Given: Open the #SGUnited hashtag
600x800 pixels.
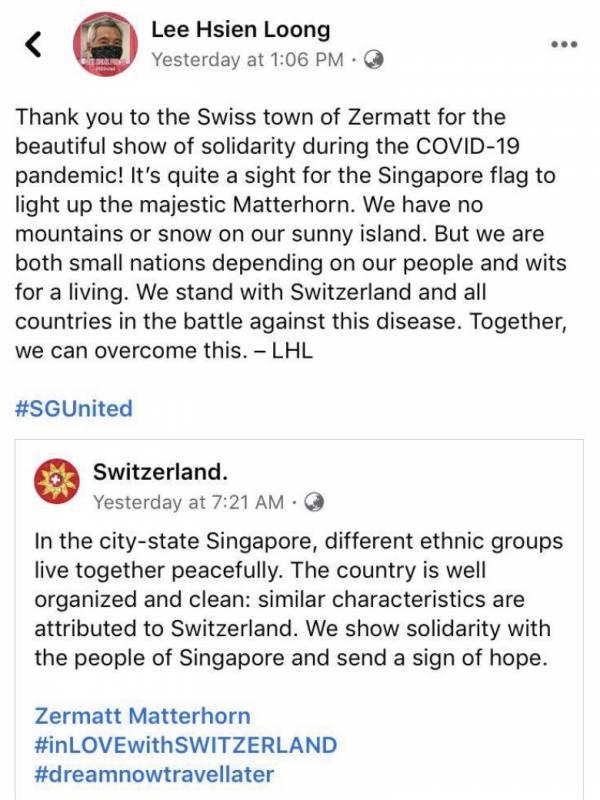Looking at the screenshot, I should (x=73, y=408).
